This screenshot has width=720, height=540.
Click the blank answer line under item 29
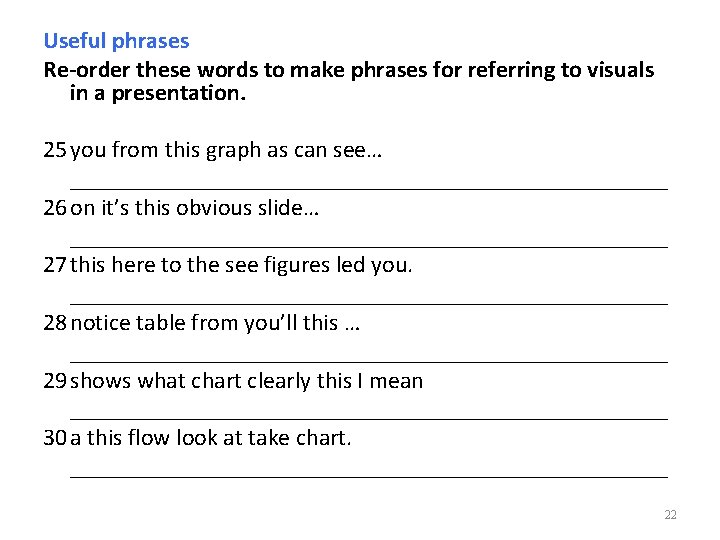[368, 418]
